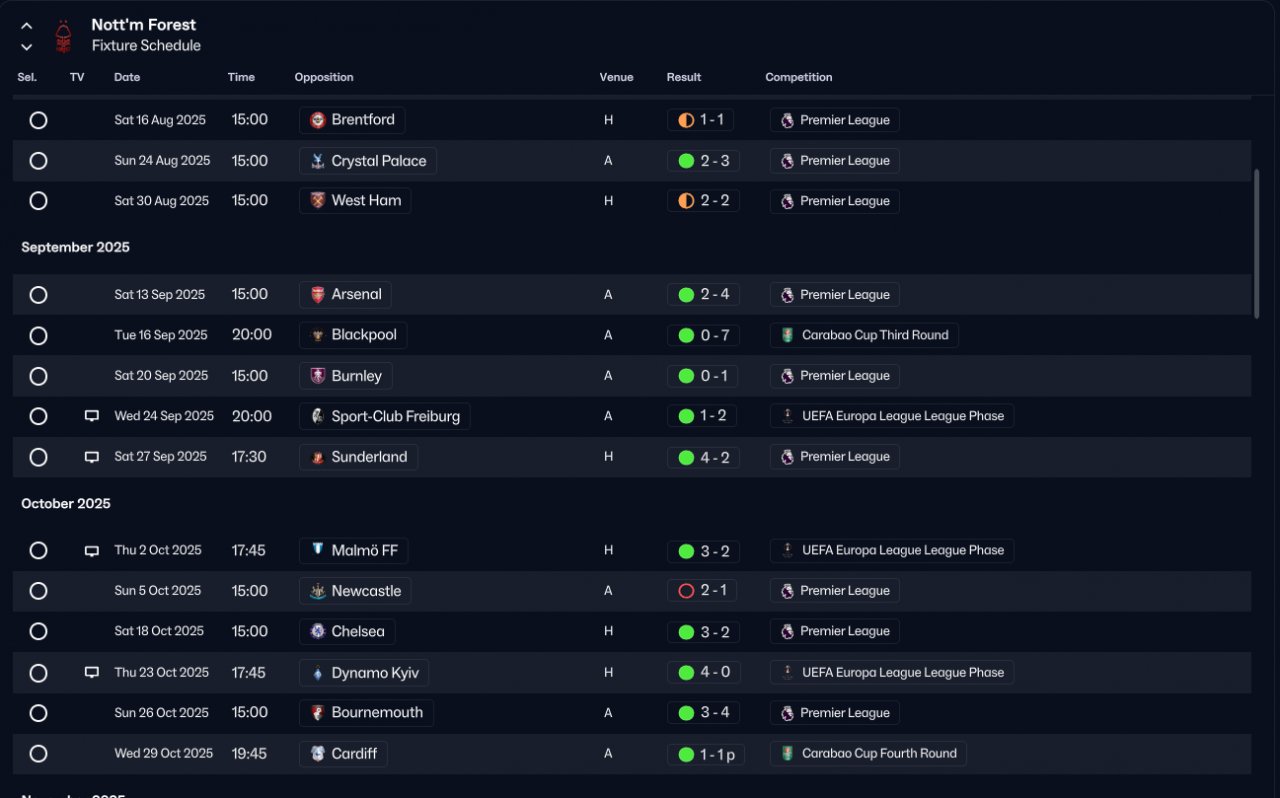Viewport: 1280px width, 798px height.
Task: Click the TV icon on the Malmö FF fixture
Action: point(92,551)
